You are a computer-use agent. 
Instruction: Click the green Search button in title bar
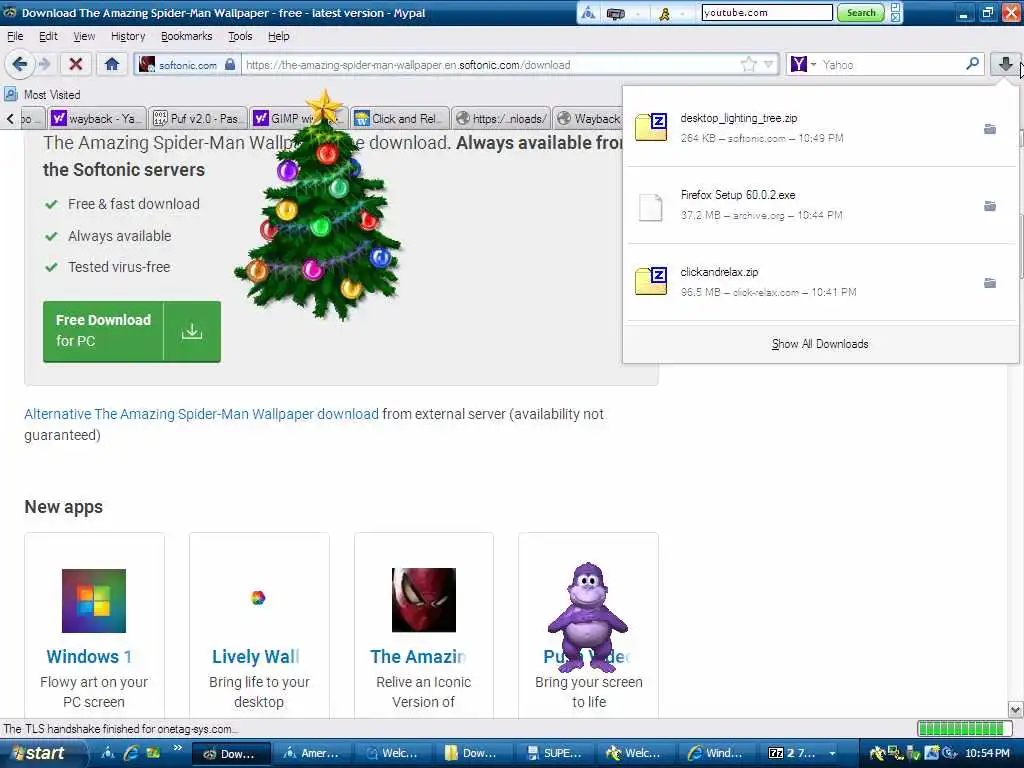point(861,12)
